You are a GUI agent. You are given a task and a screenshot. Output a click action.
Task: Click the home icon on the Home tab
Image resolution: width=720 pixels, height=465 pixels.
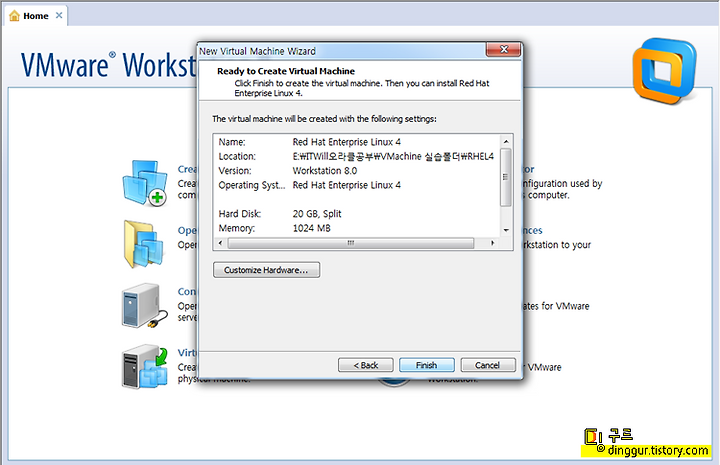pyautogui.click(x=14, y=16)
